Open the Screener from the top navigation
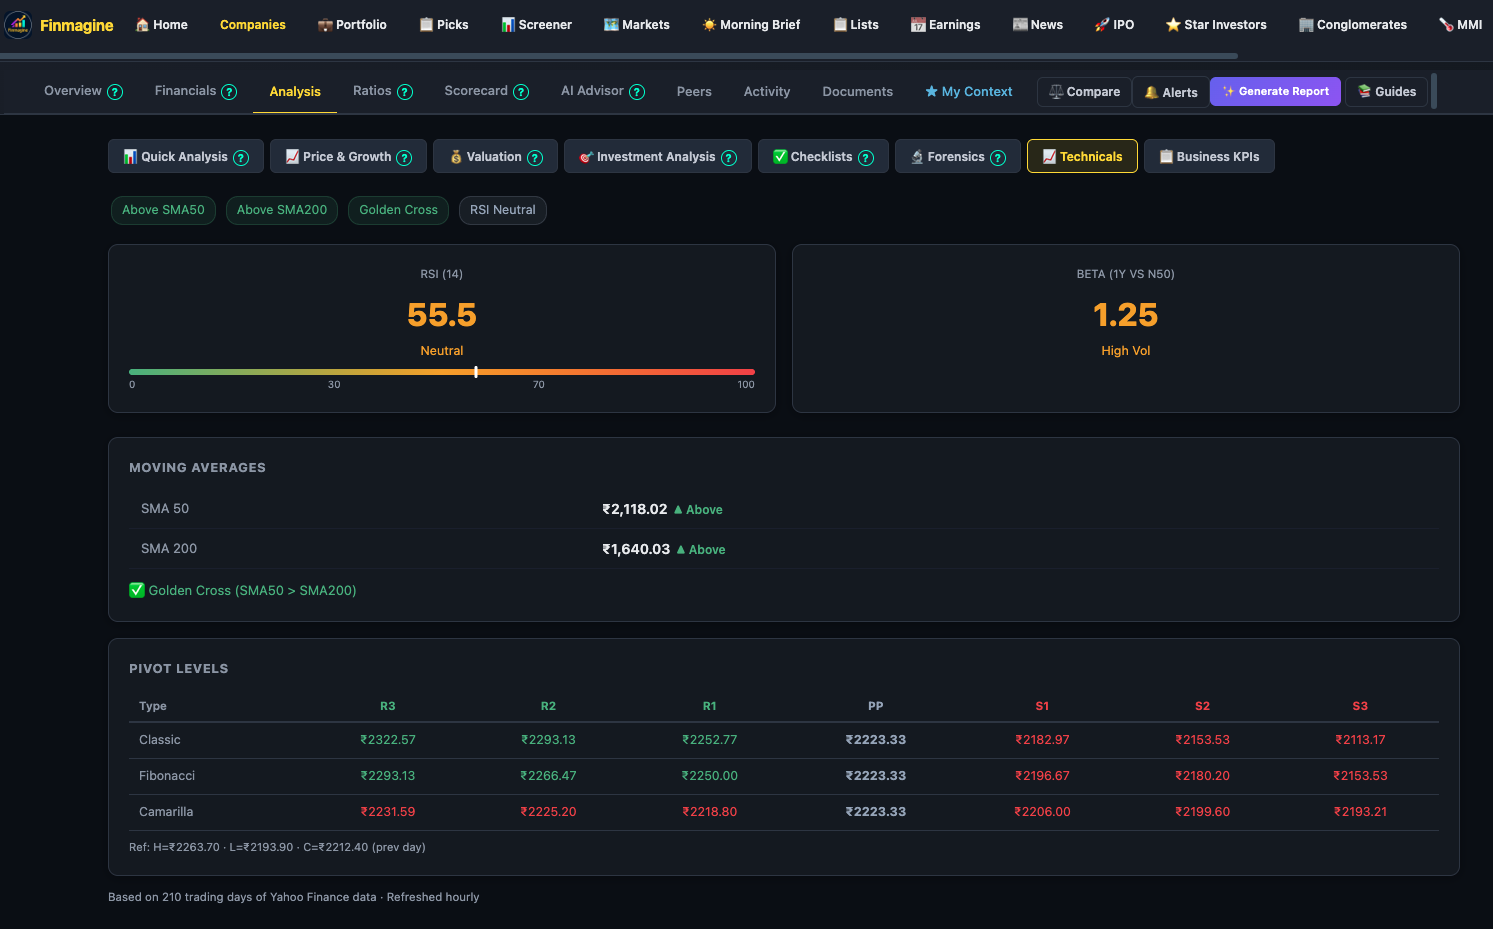This screenshot has height=929, width=1493. tap(537, 24)
